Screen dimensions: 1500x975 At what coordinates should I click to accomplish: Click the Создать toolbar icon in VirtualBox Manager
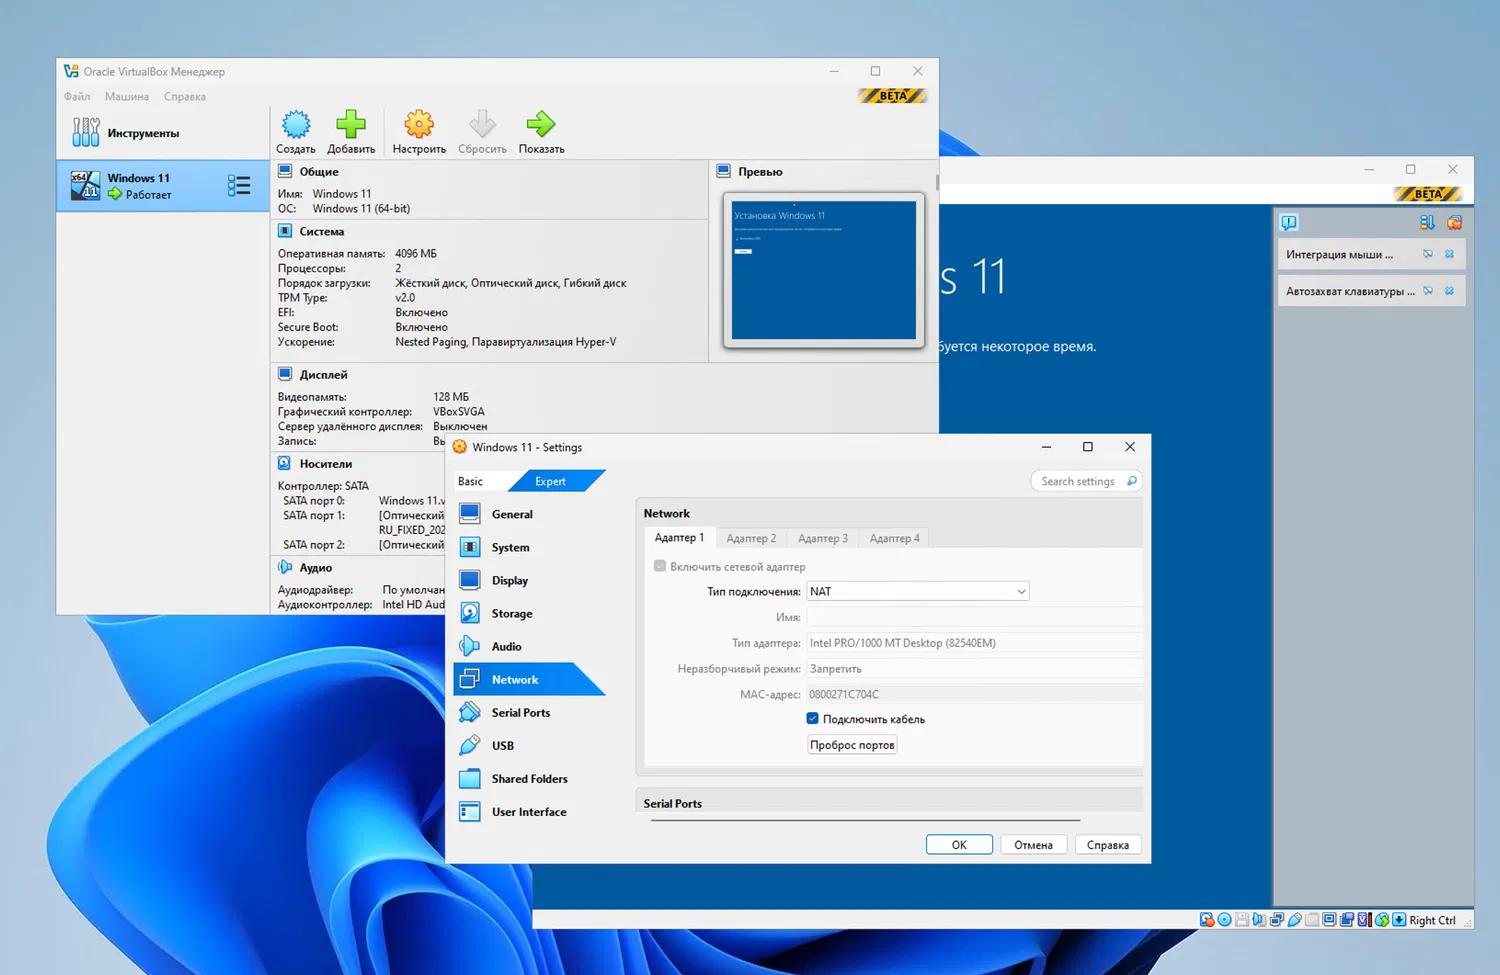[x=296, y=125]
